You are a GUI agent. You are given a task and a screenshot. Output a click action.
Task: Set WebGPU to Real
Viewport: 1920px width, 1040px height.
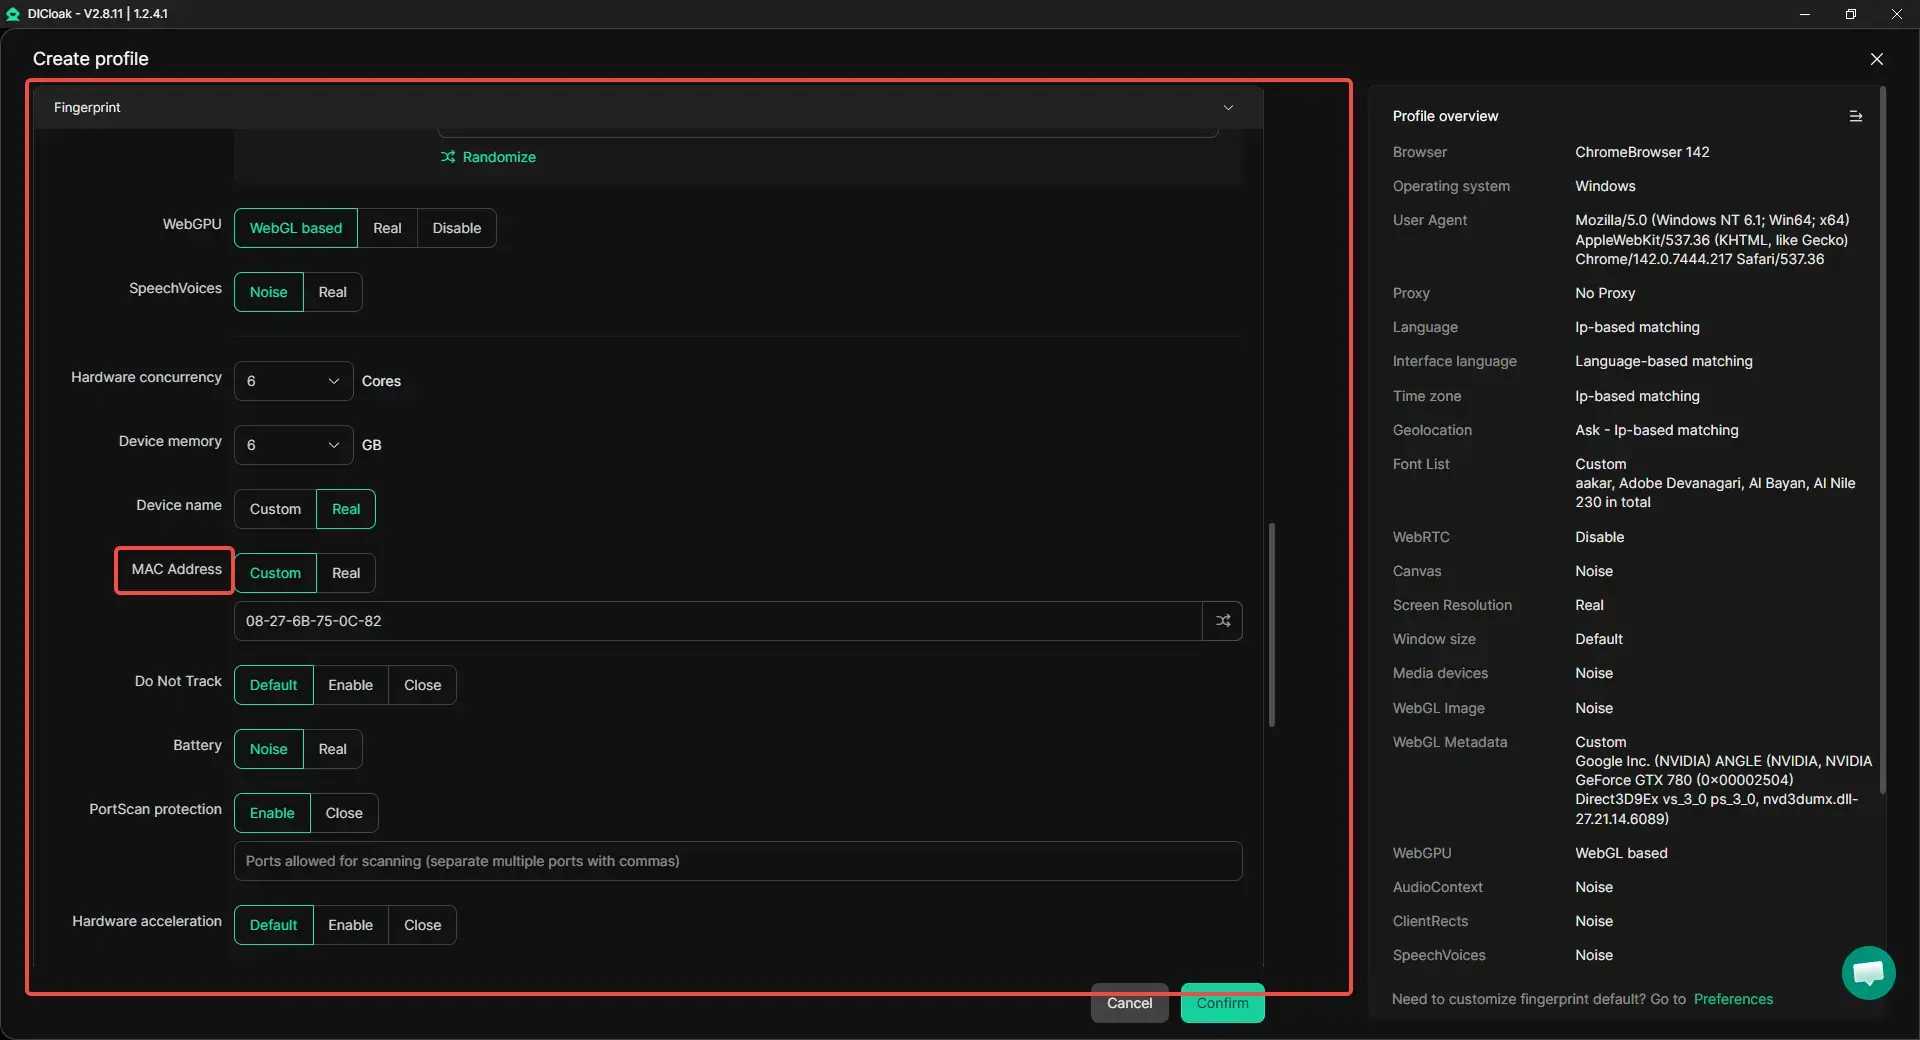[x=387, y=228]
